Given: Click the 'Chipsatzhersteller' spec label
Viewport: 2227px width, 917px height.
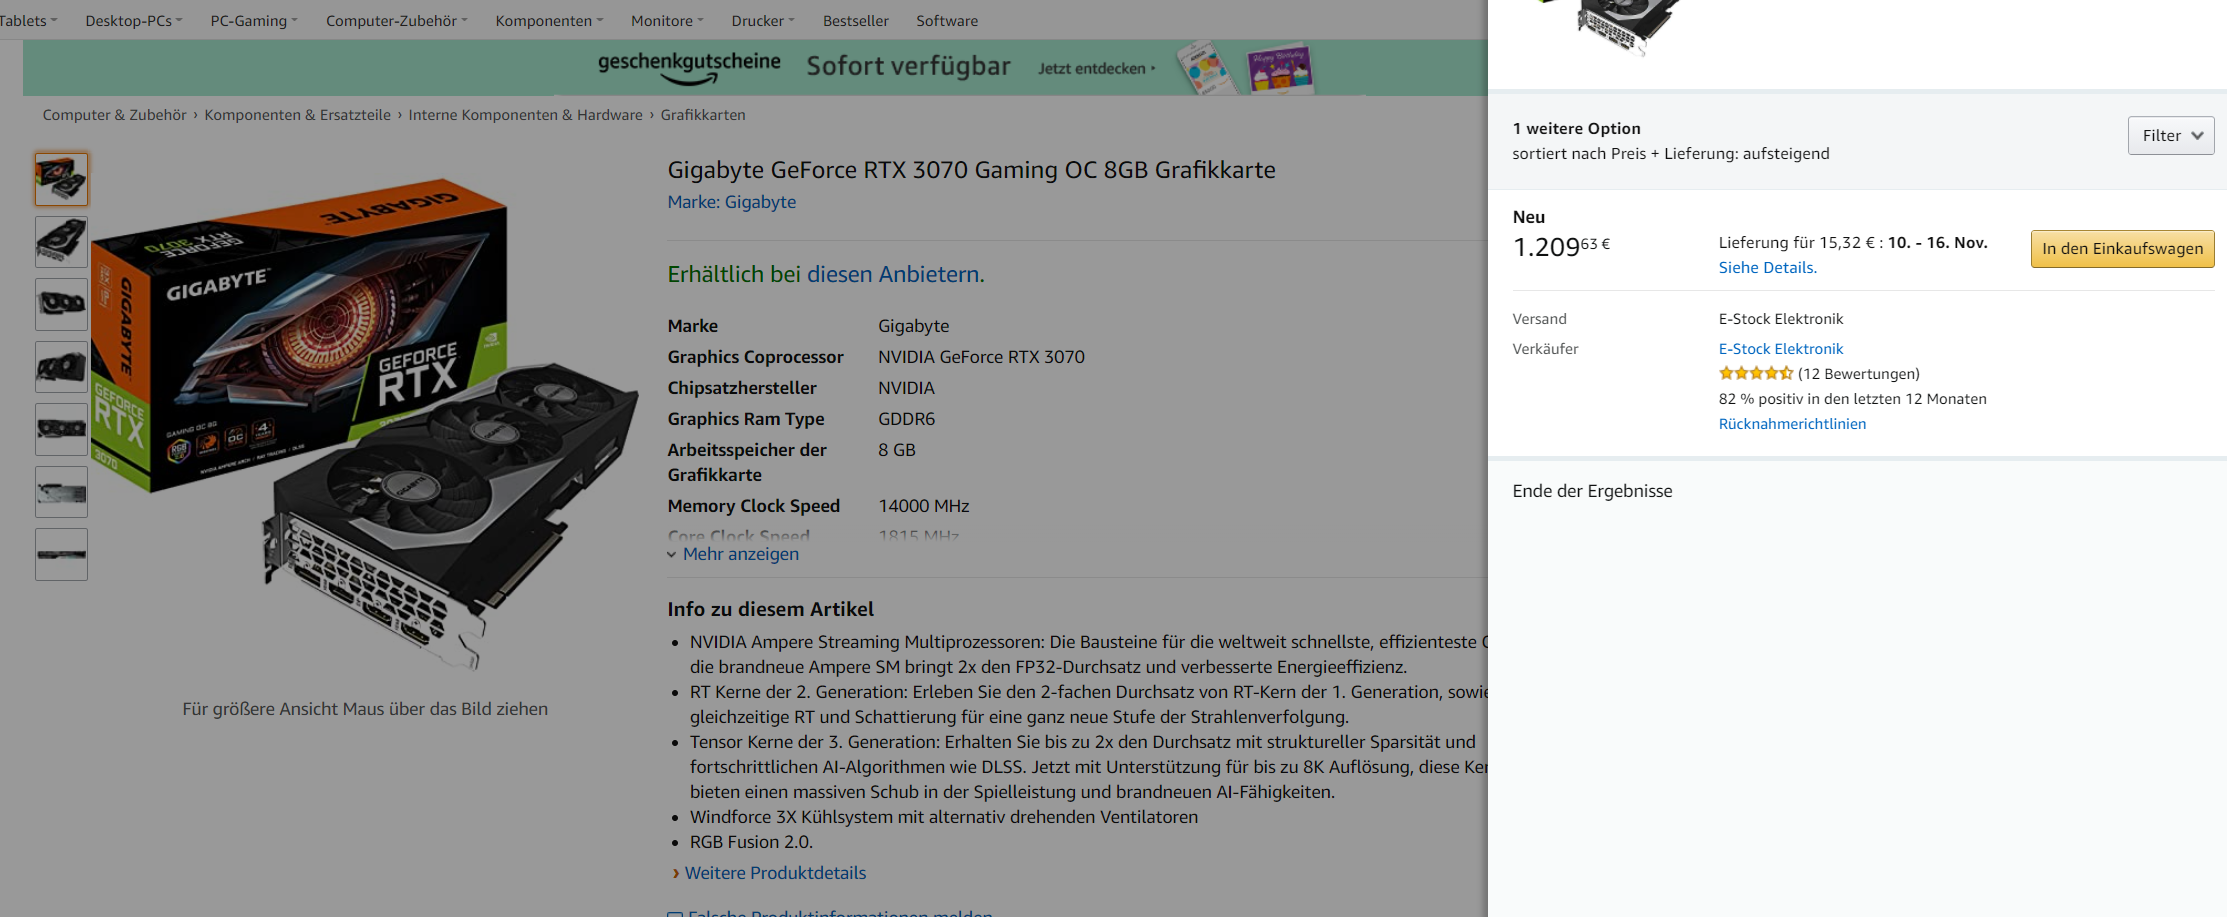Looking at the screenshot, I should 742,388.
